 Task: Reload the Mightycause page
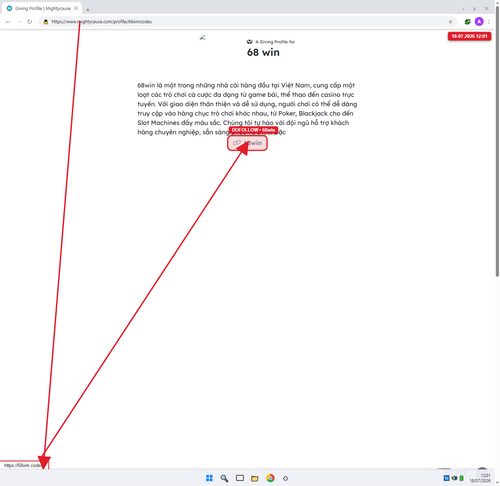(30, 22)
